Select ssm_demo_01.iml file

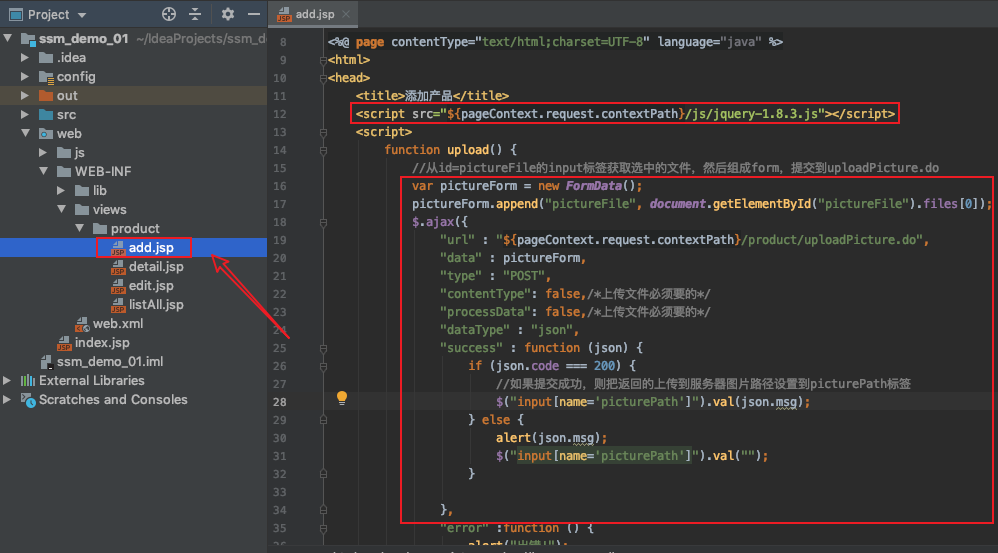pyautogui.click(x=109, y=361)
